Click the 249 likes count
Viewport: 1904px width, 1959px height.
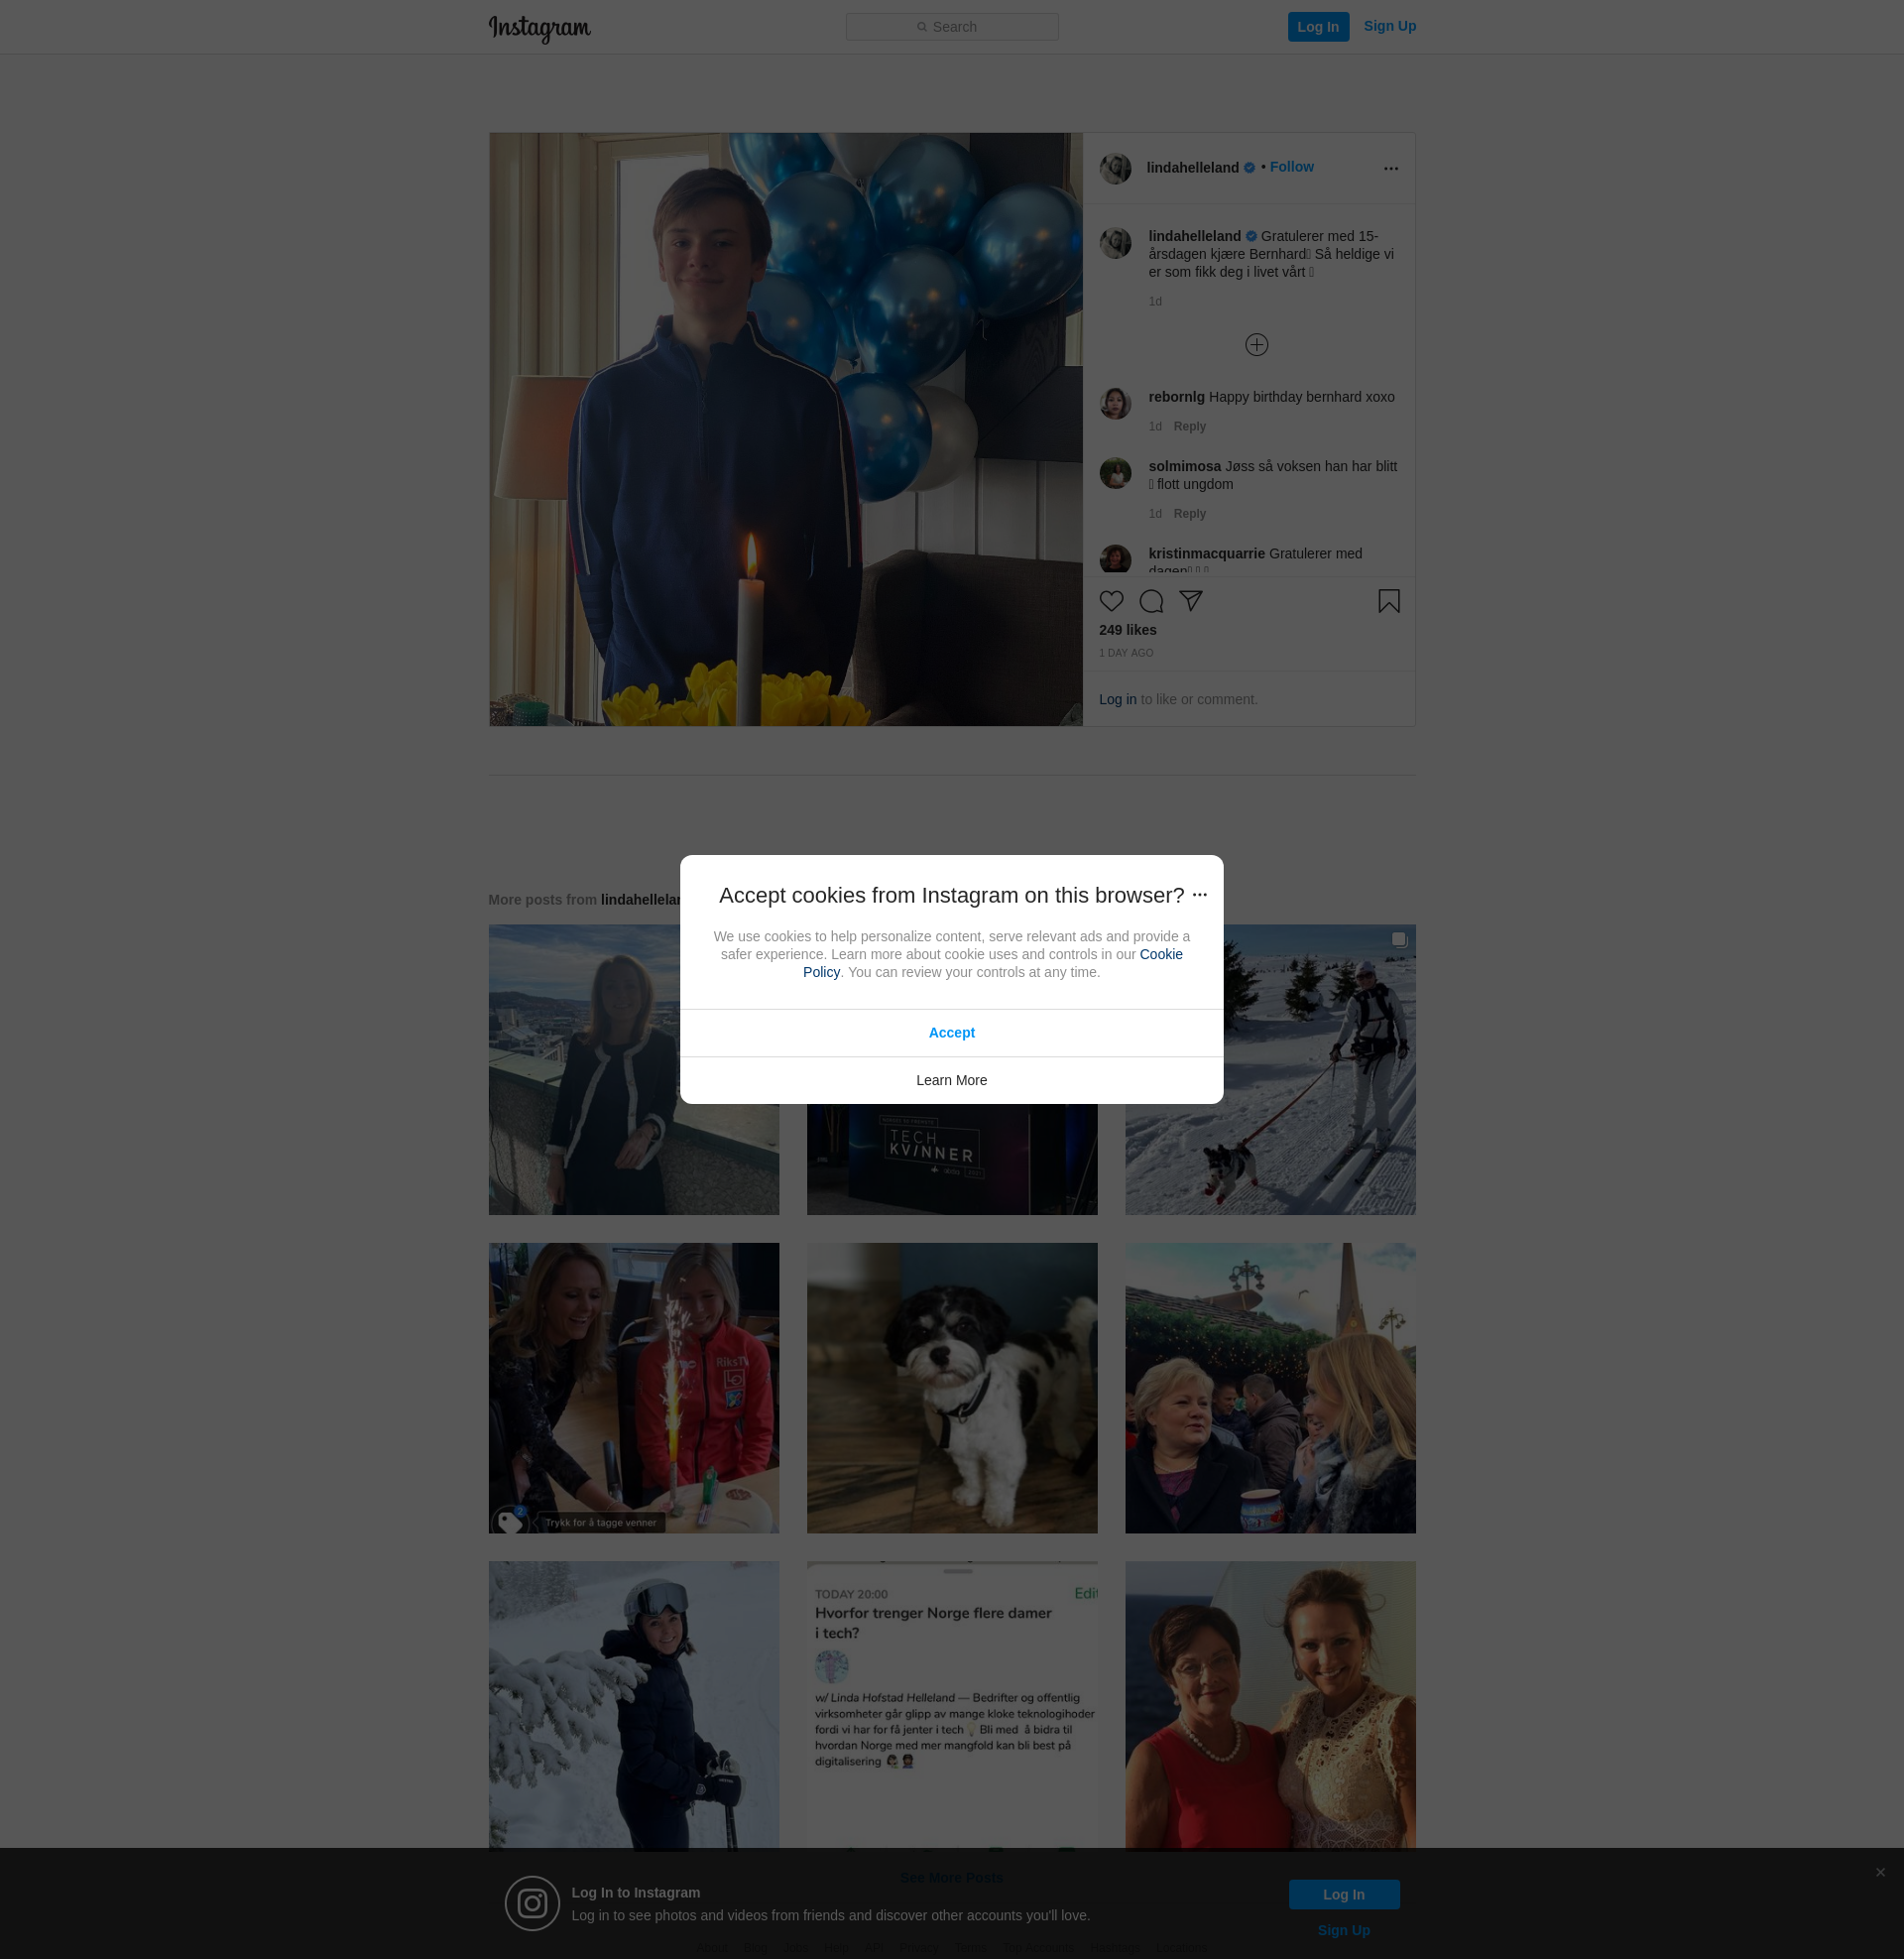point(1127,630)
